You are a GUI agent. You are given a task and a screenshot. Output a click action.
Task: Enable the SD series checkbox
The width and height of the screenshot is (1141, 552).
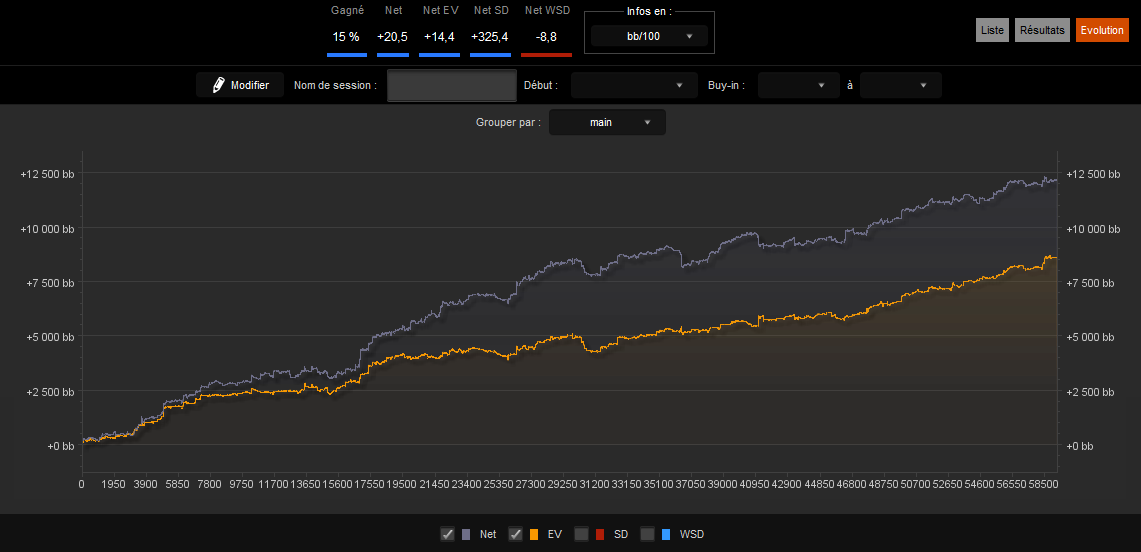[581, 535]
